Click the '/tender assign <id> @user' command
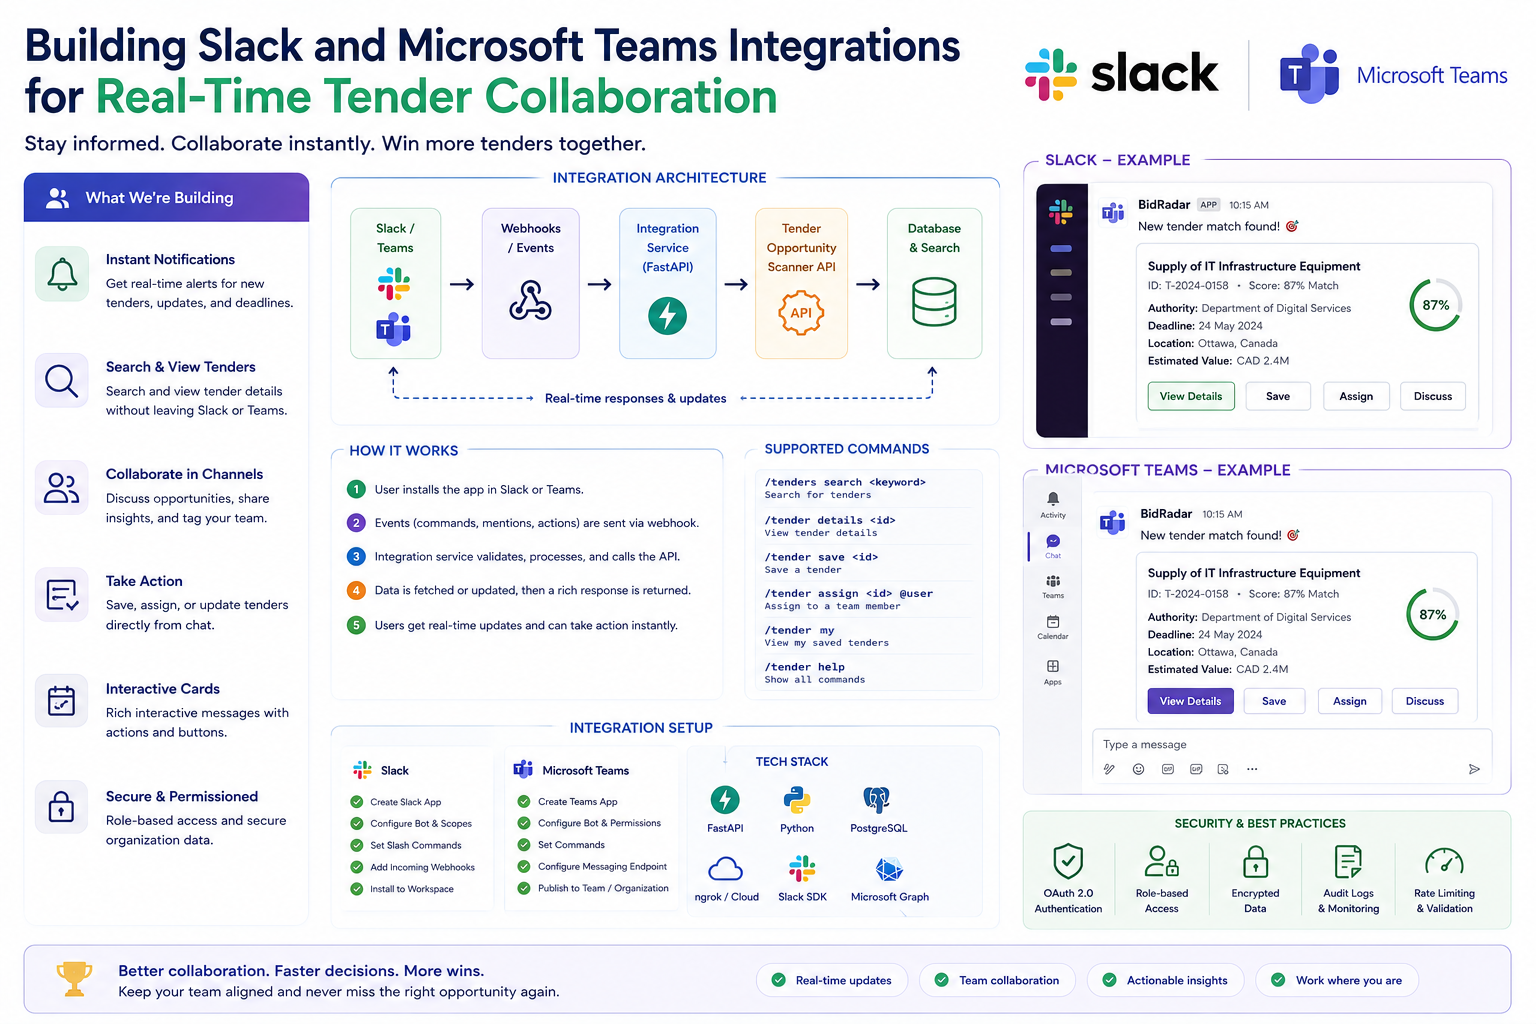This screenshot has height=1024, width=1536. pyautogui.click(x=849, y=593)
